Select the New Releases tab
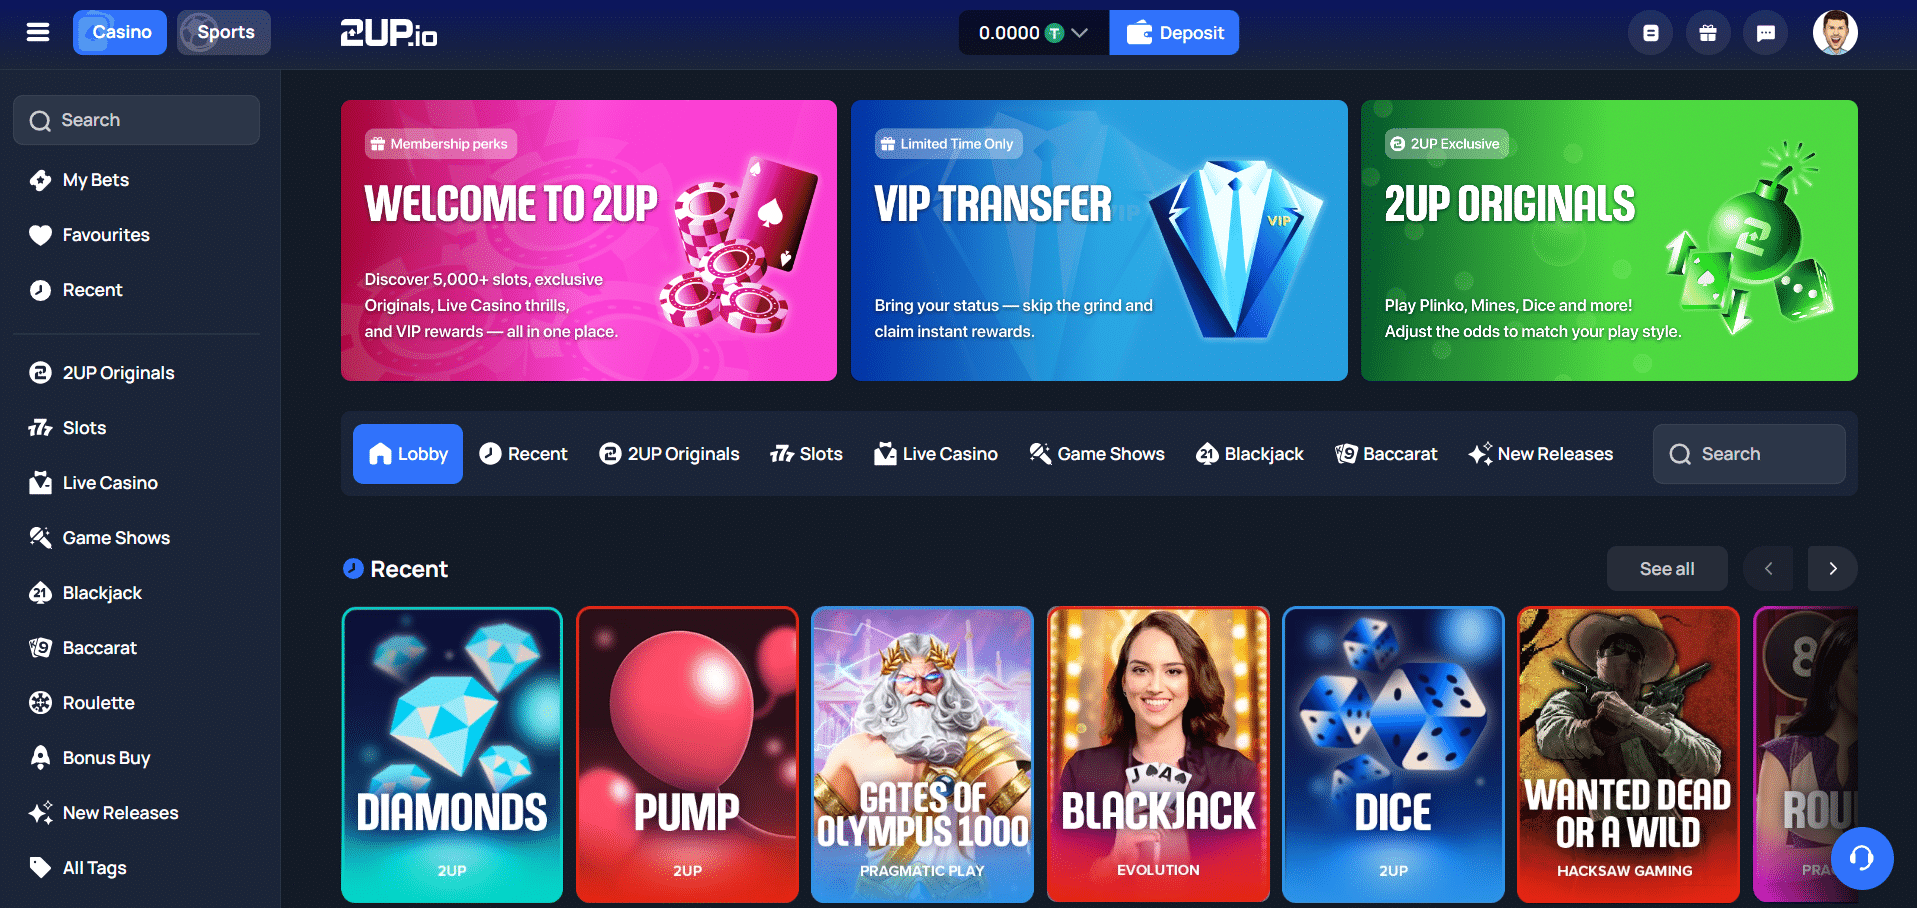The width and height of the screenshot is (1917, 908). (x=1541, y=454)
